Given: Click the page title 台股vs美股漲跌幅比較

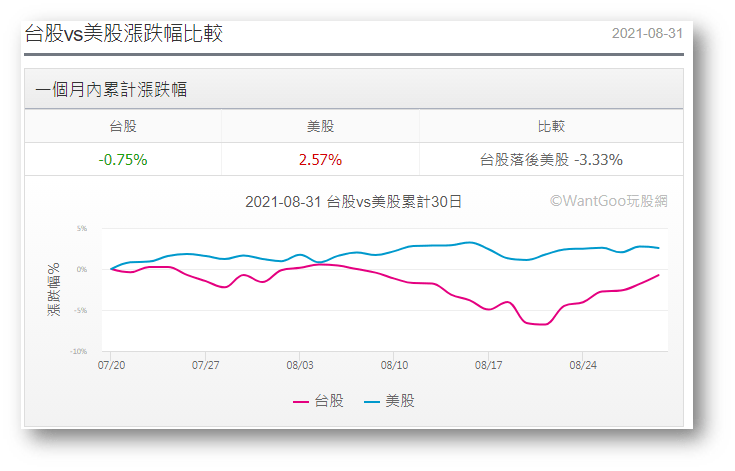Looking at the screenshot, I should pyautogui.click(x=123, y=34).
